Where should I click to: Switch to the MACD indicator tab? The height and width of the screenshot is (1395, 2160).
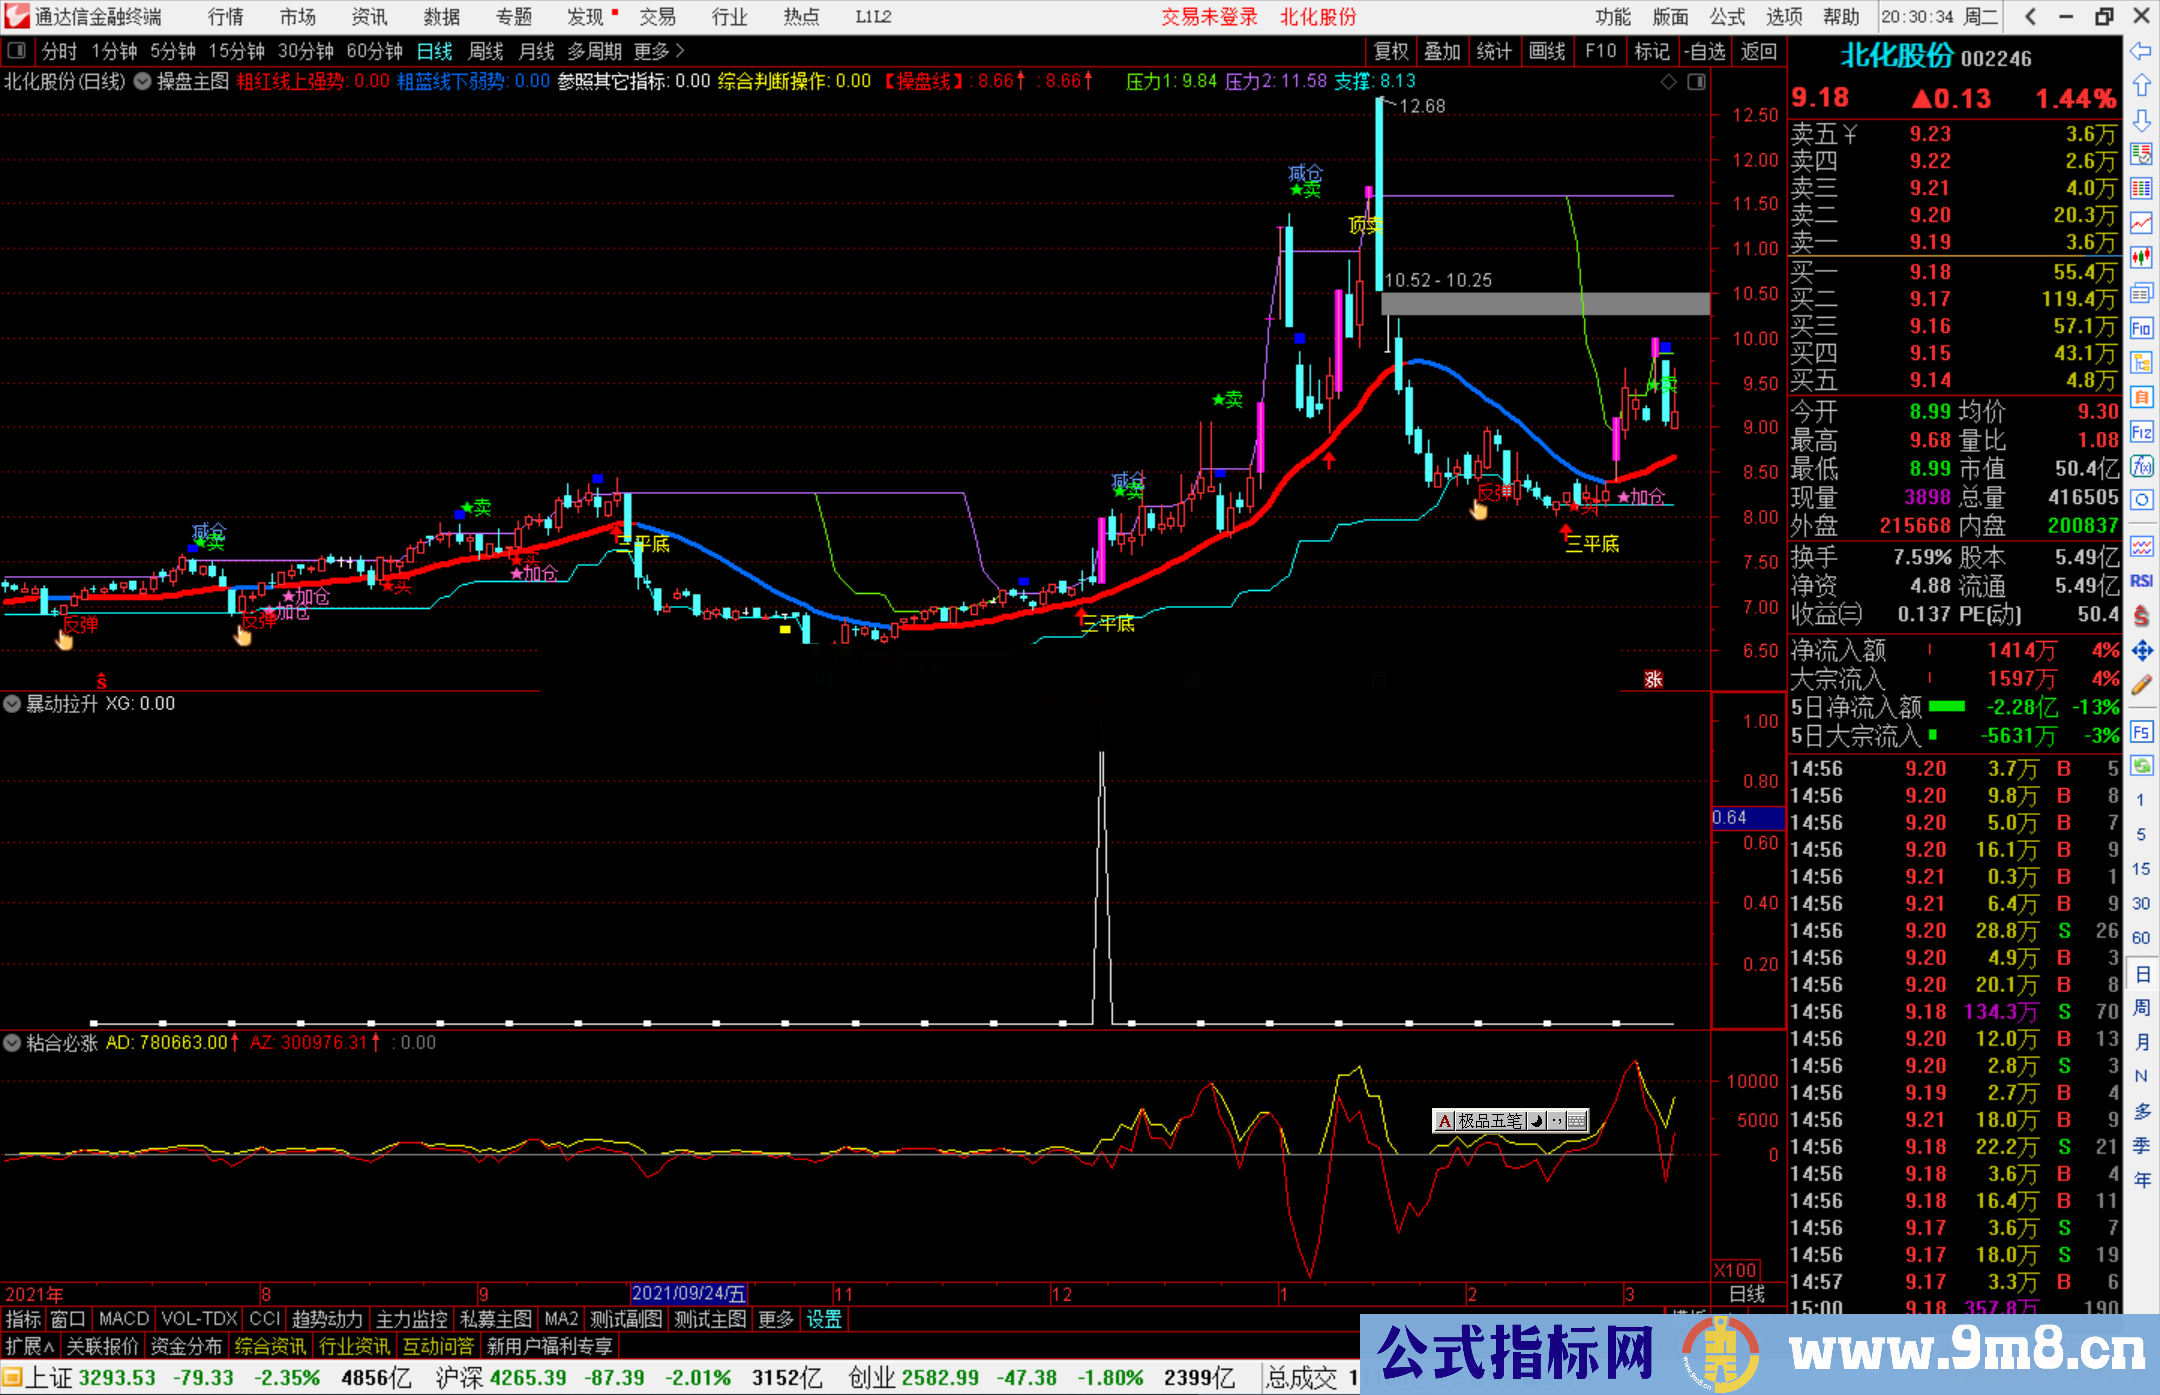[x=123, y=1319]
